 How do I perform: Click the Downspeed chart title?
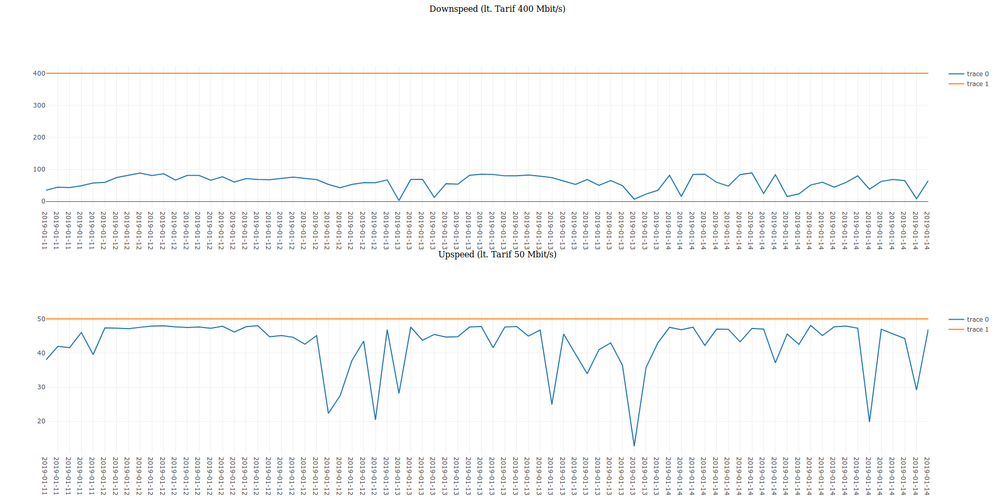[498, 9]
